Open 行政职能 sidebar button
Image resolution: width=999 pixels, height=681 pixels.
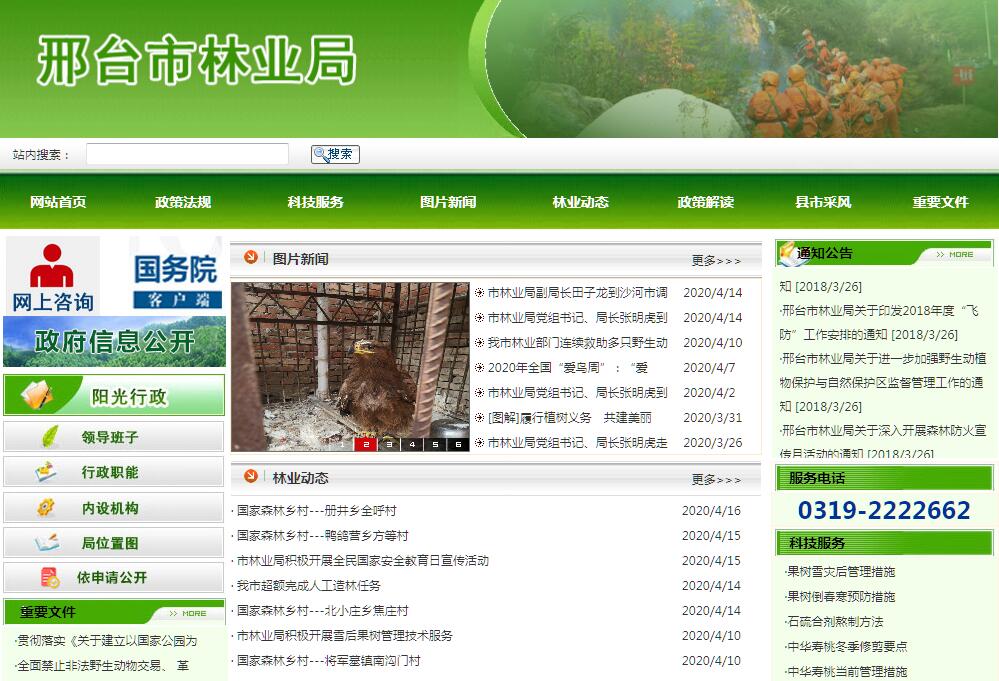pos(114,472)
